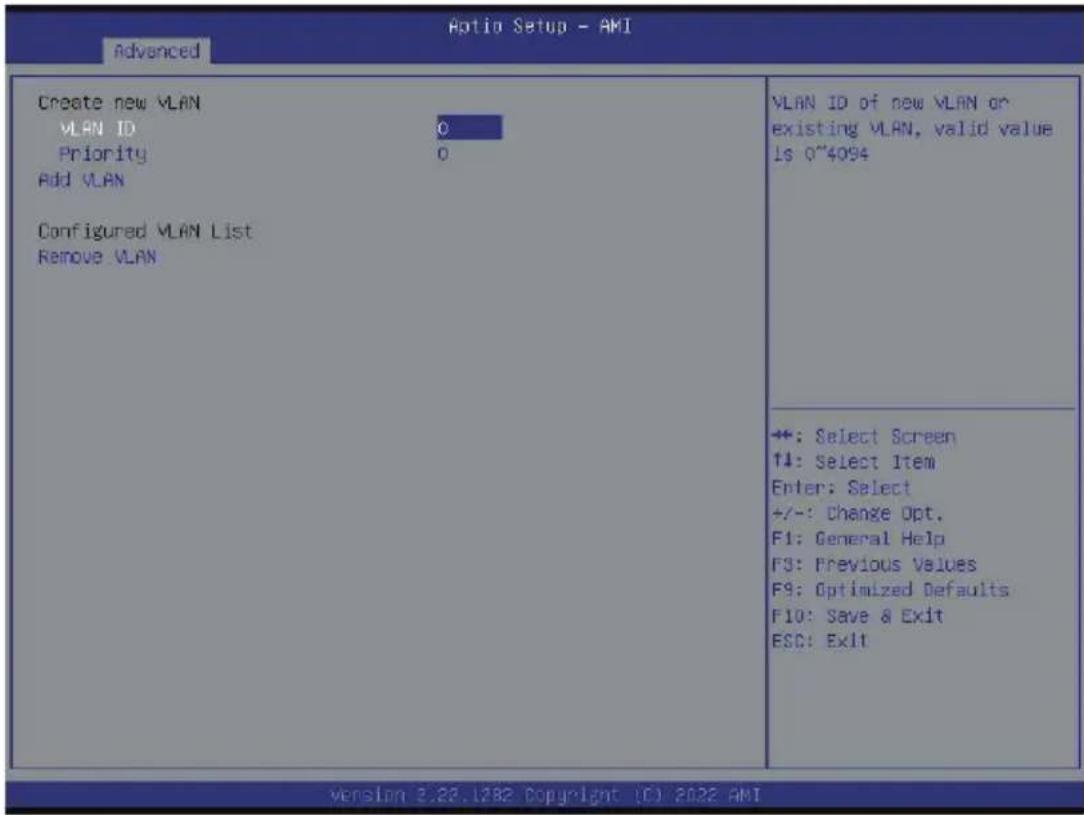Click the Aptio Setup - AMI title
Viewport: 1084px width, 815px height.
click(540, 26)
